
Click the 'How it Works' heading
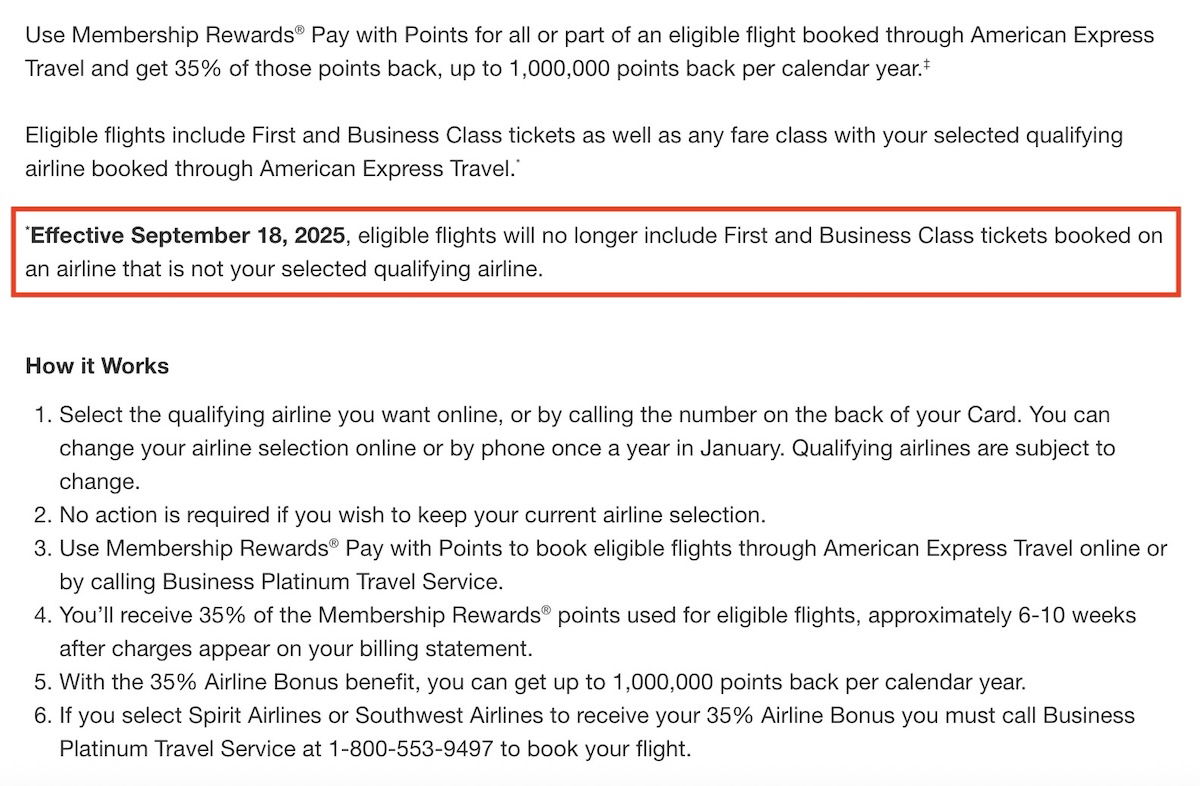(97, 366)
